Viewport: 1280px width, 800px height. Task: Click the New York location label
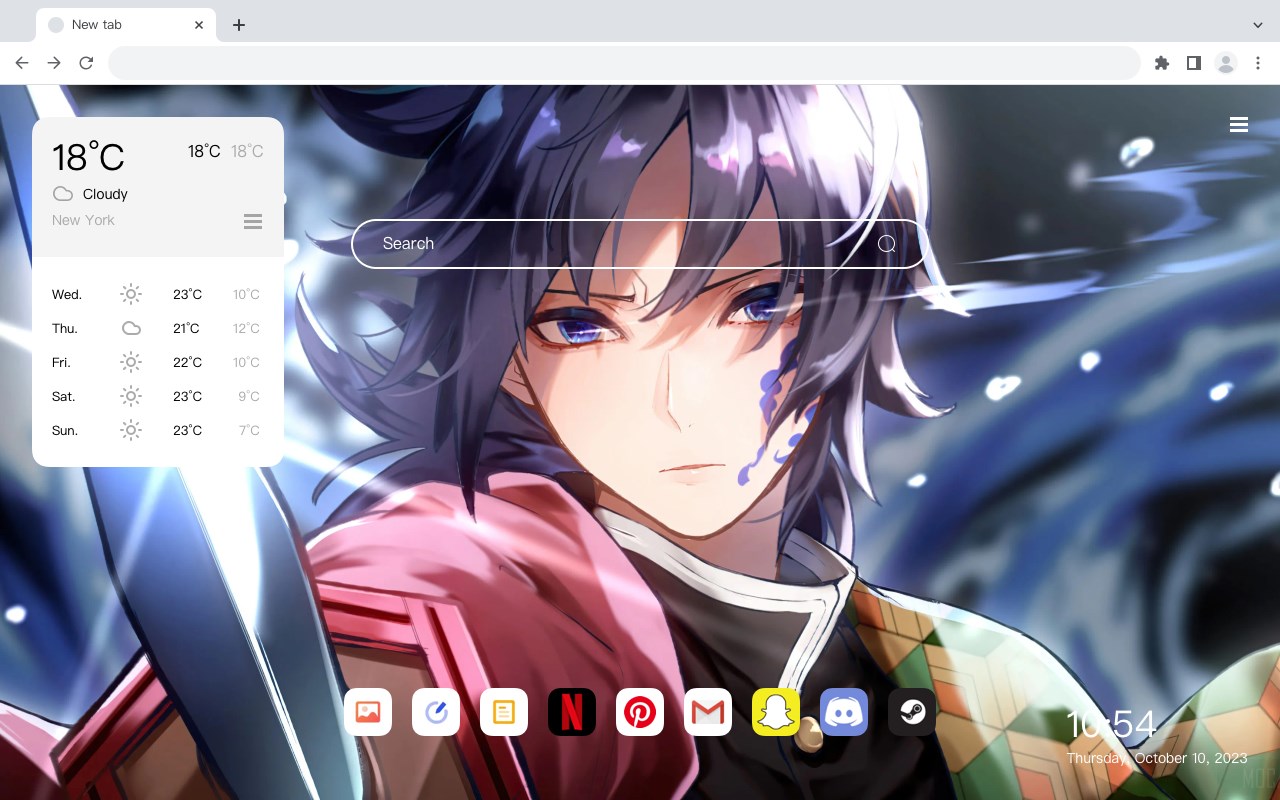pos(83,220)
